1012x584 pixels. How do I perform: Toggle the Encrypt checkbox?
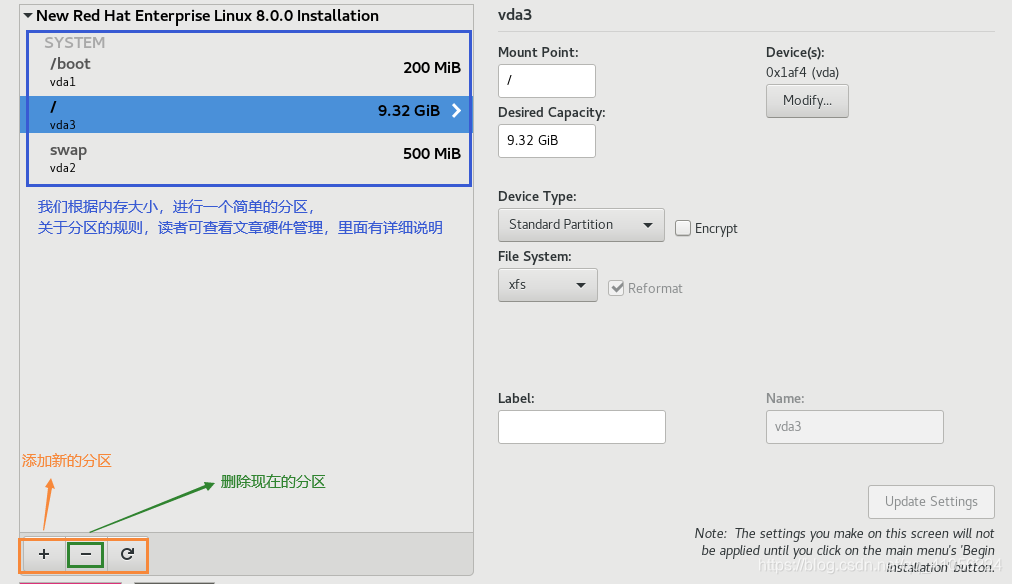[683, 228]
